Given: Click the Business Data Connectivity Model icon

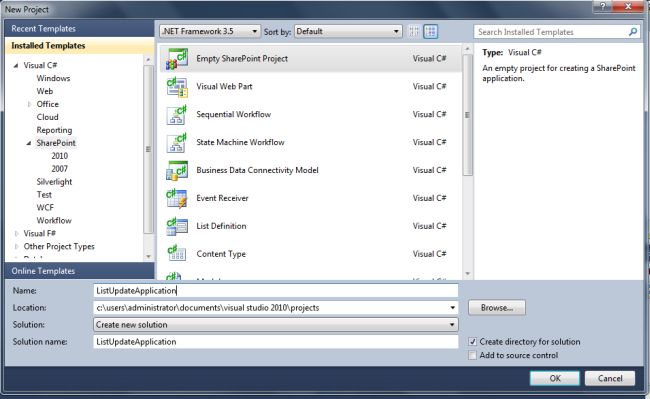Looking at the screenshot, I should click(177, 170).
